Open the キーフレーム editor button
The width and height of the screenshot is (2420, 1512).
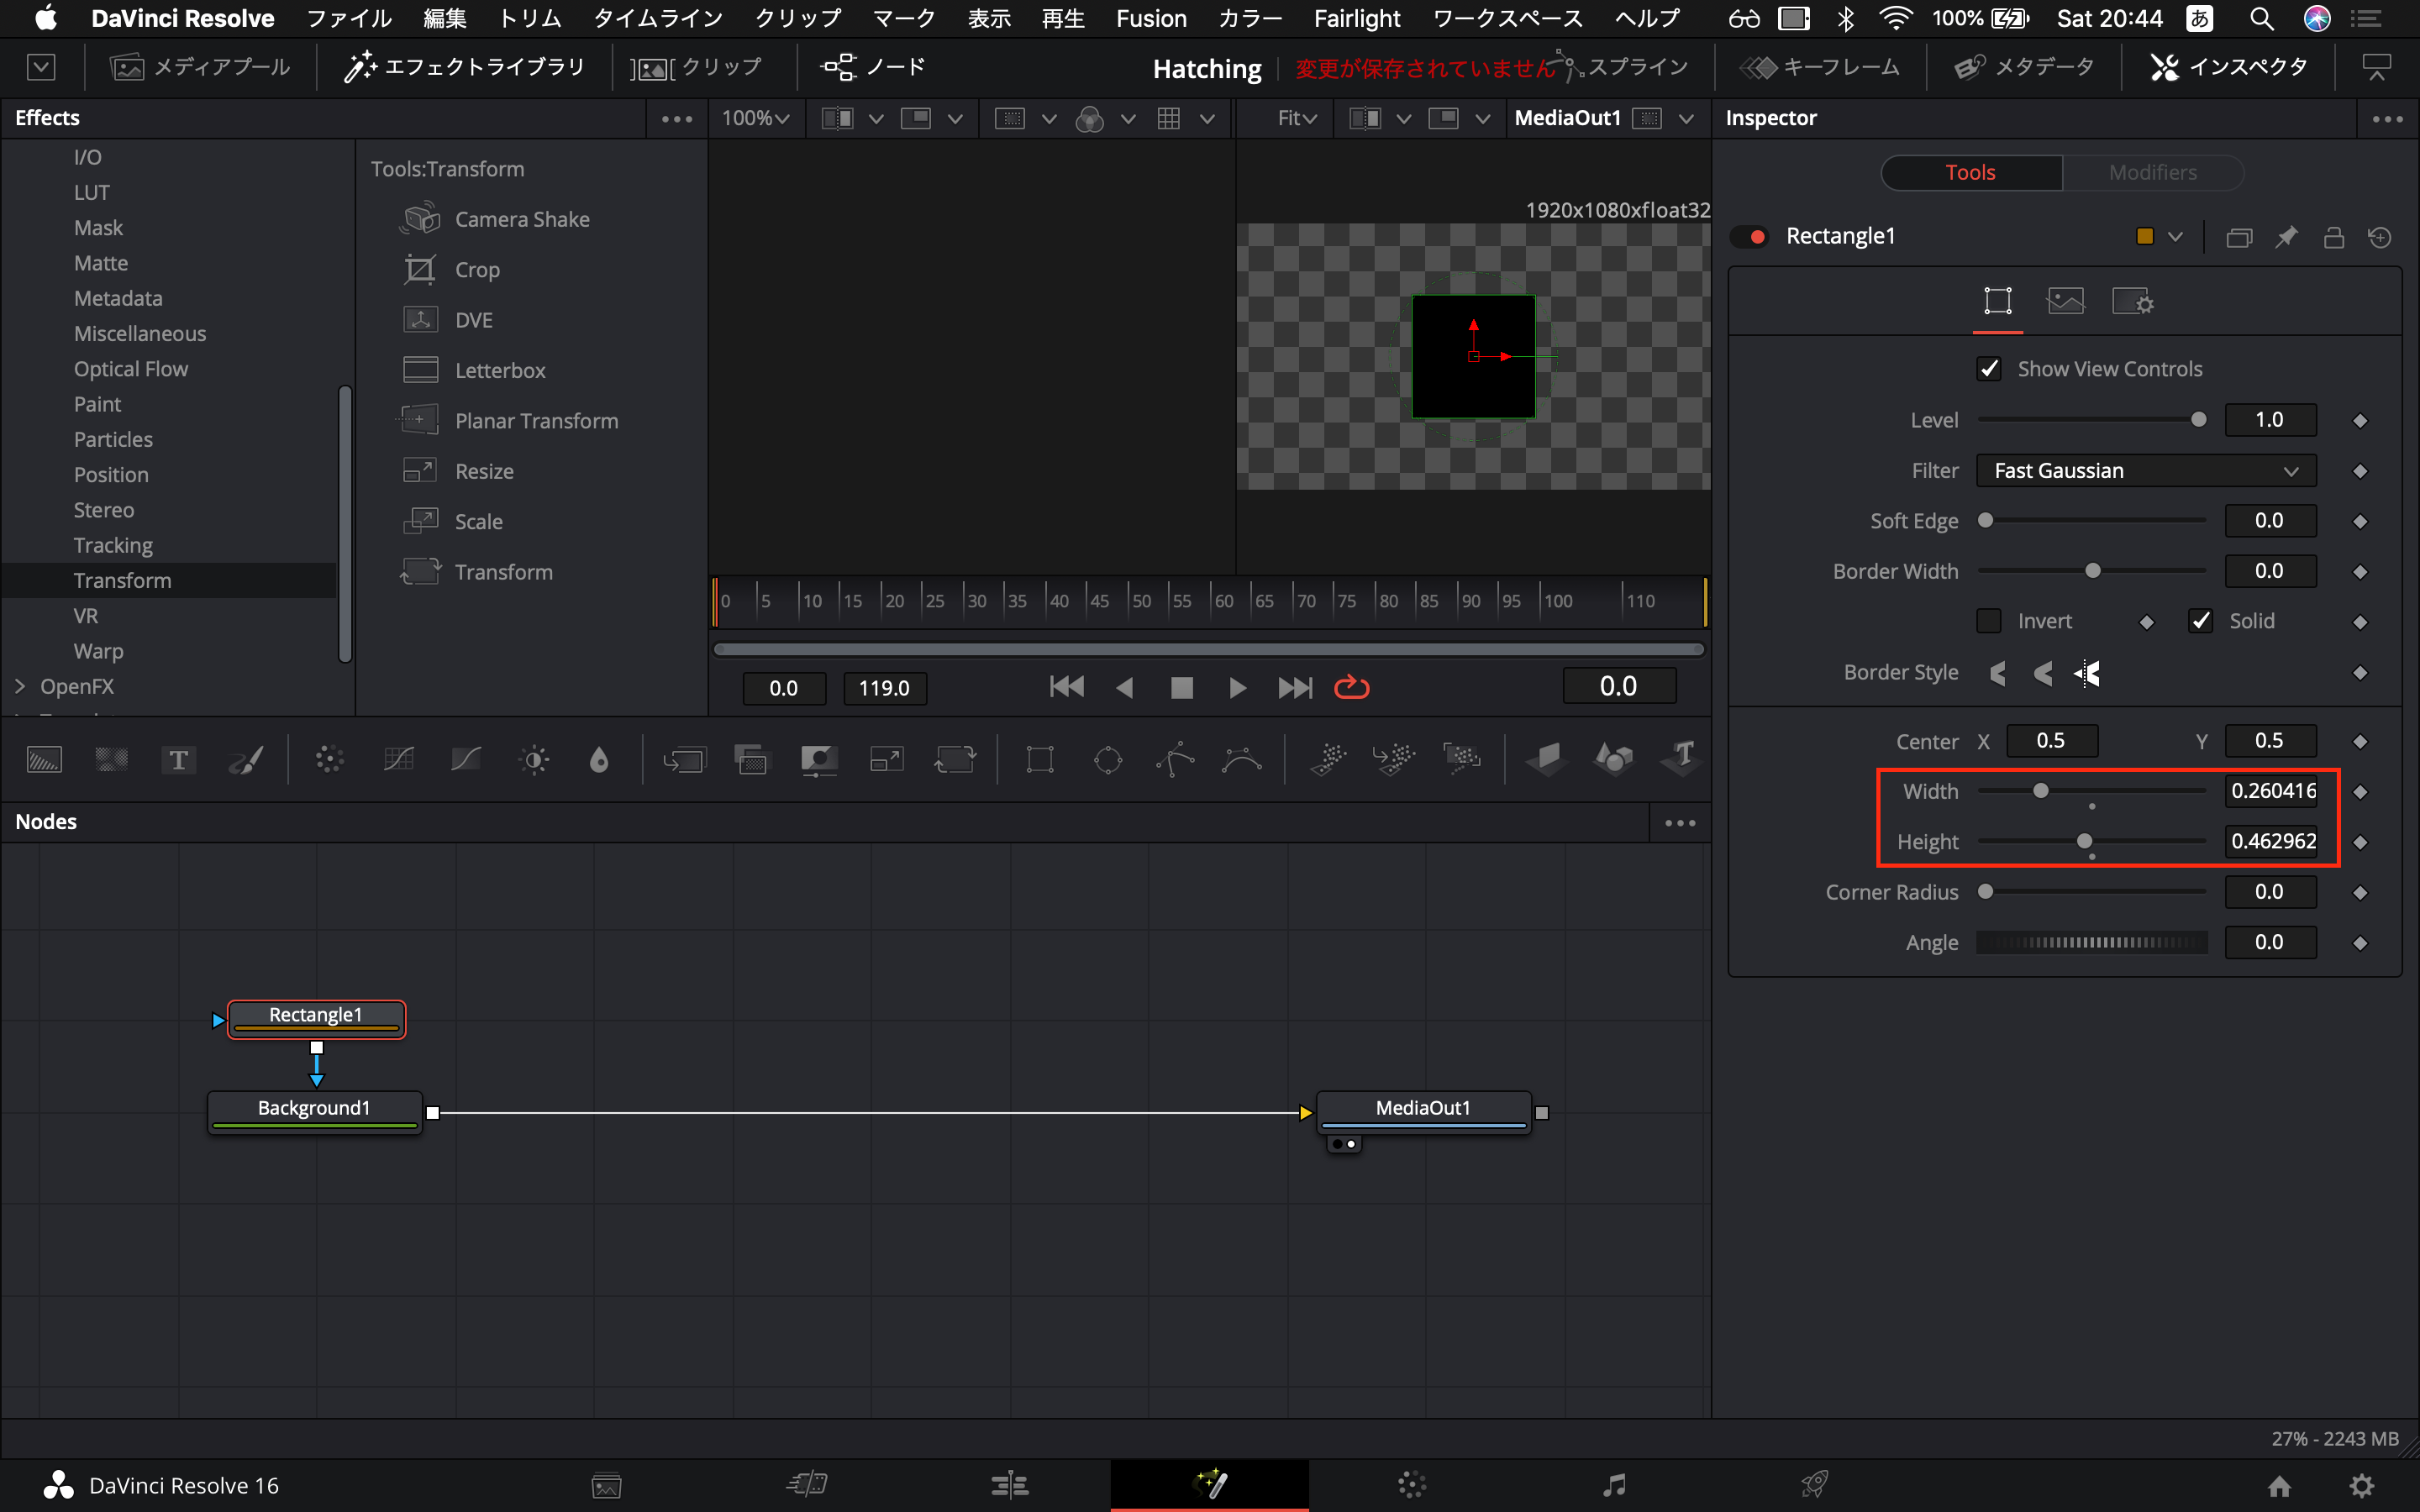coord(1819,67)
